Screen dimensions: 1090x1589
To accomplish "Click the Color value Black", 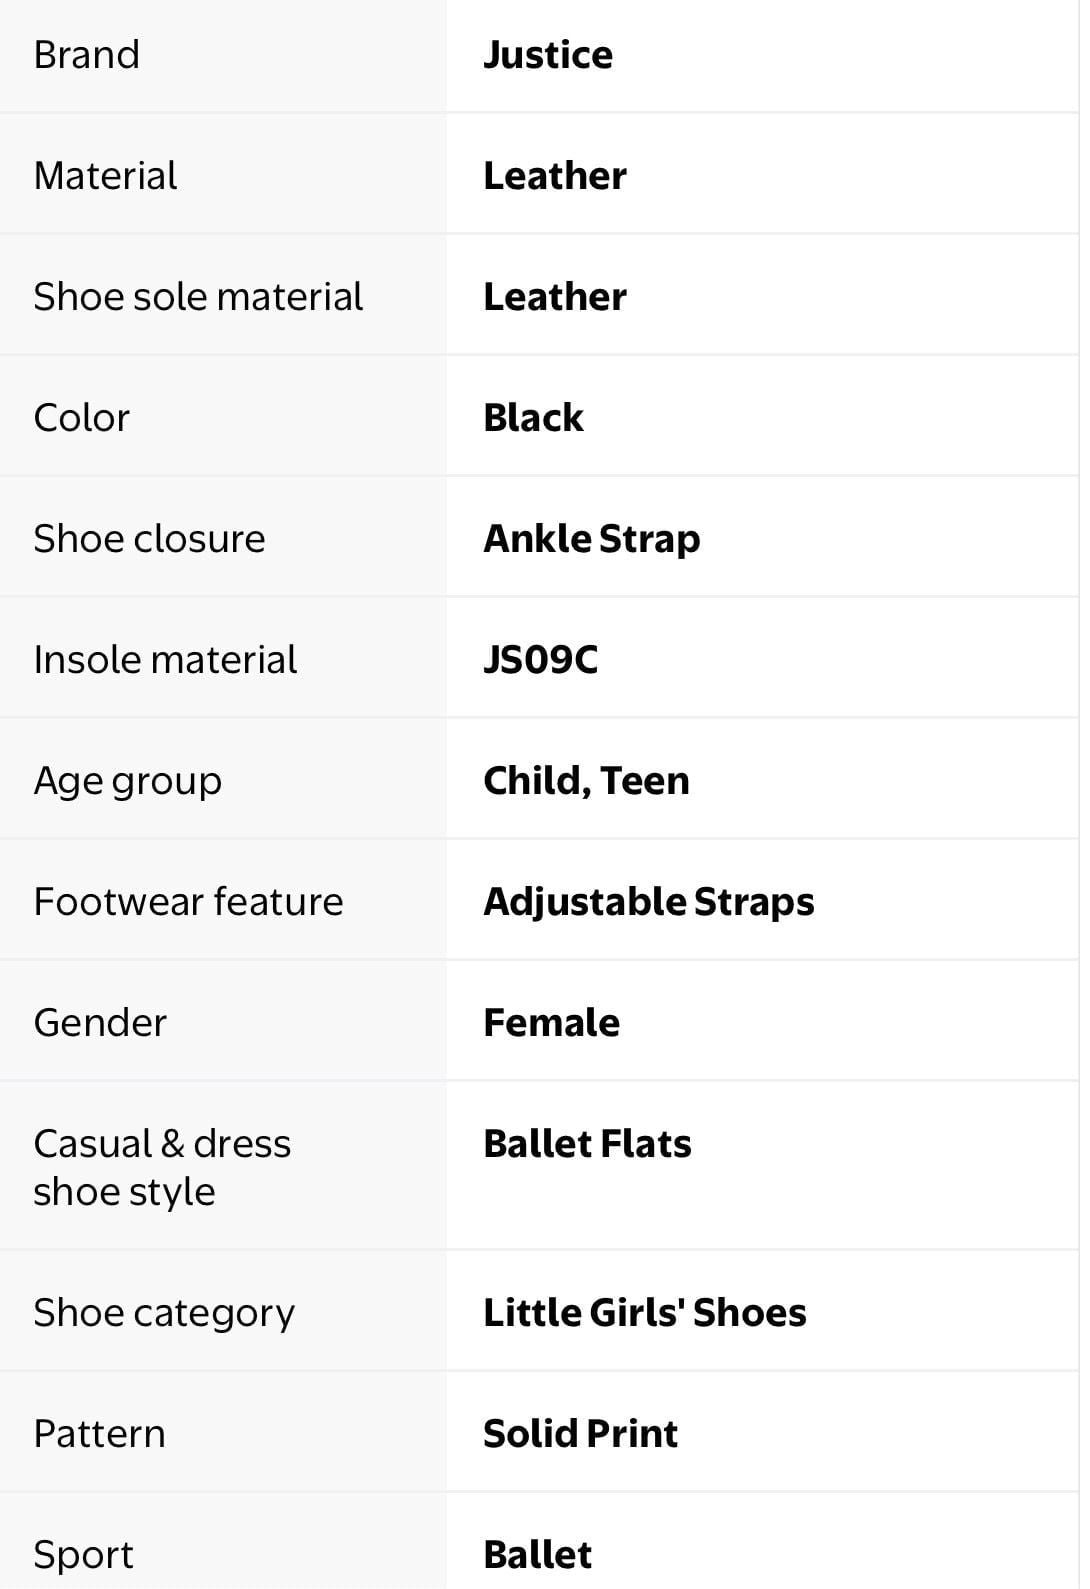I will click(x=533, y=418).
